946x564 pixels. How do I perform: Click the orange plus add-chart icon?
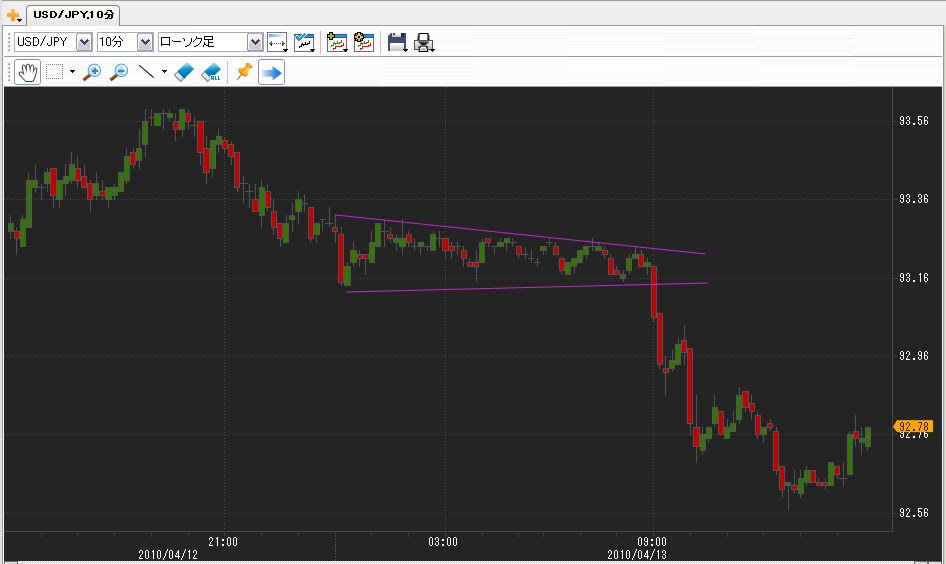point(13,14)
